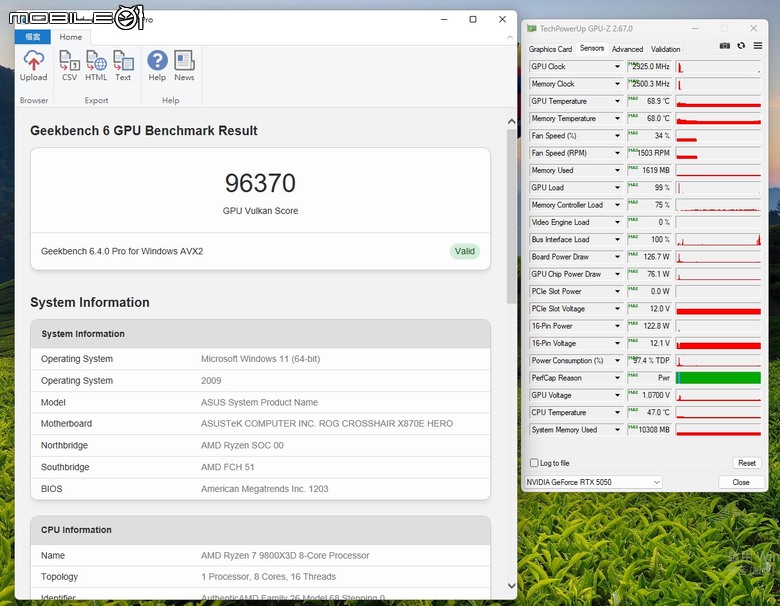This screenshot has height=606, width=780.
Task: Open Memory Used sensor dropdown
Action: (617, 170)
